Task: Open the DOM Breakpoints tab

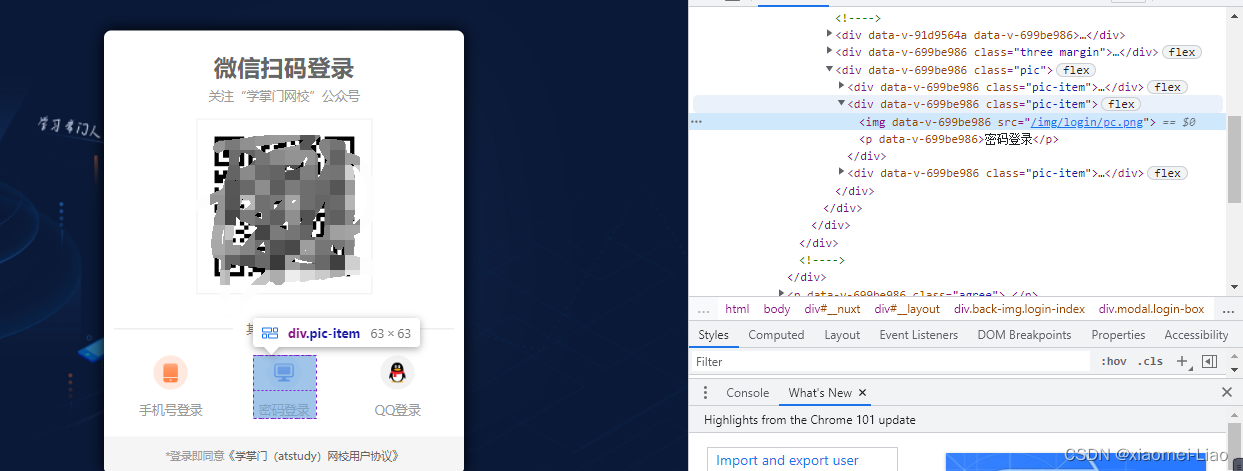Action: click(x=1024, y=335)
